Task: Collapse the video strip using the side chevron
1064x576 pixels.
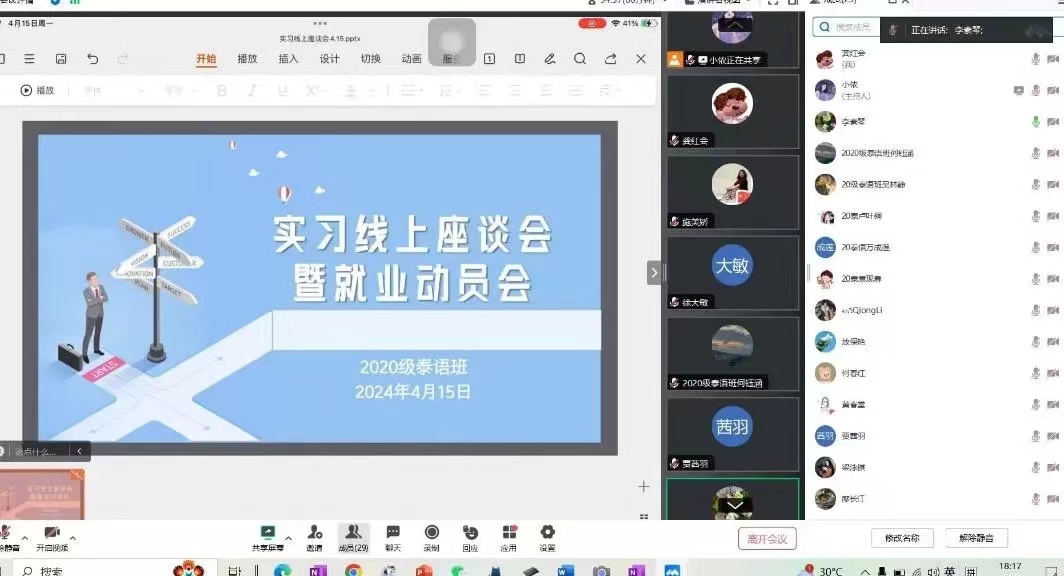Action: (x=654, y=272)
